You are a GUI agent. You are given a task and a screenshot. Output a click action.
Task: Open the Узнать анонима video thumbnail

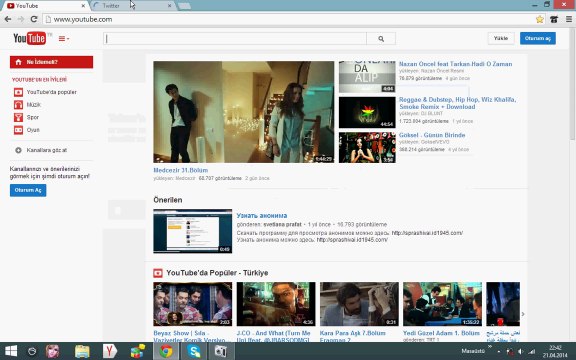[x=192, y=231]
